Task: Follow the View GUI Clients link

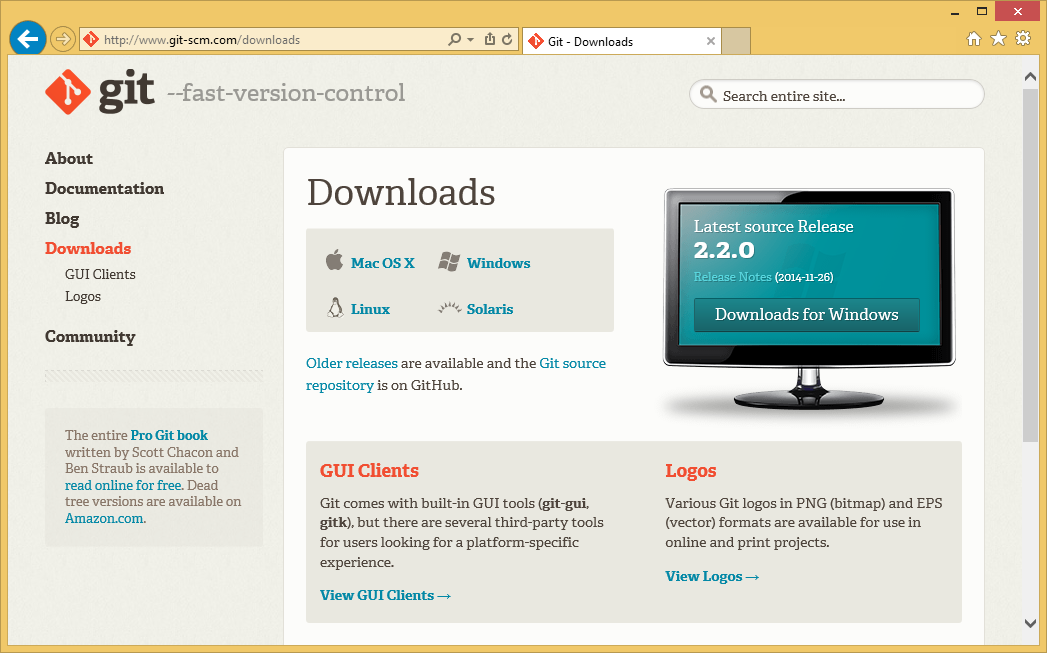Action: tap(385, 596)
